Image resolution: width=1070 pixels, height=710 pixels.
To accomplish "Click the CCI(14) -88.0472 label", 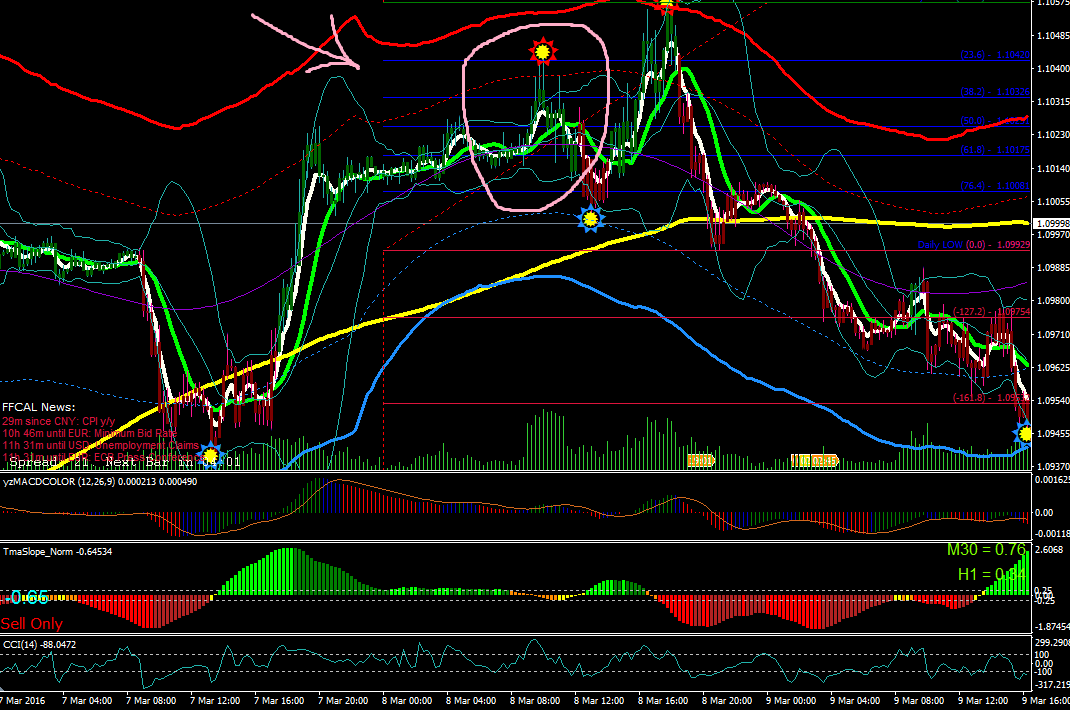I will [x=40, y=644].
